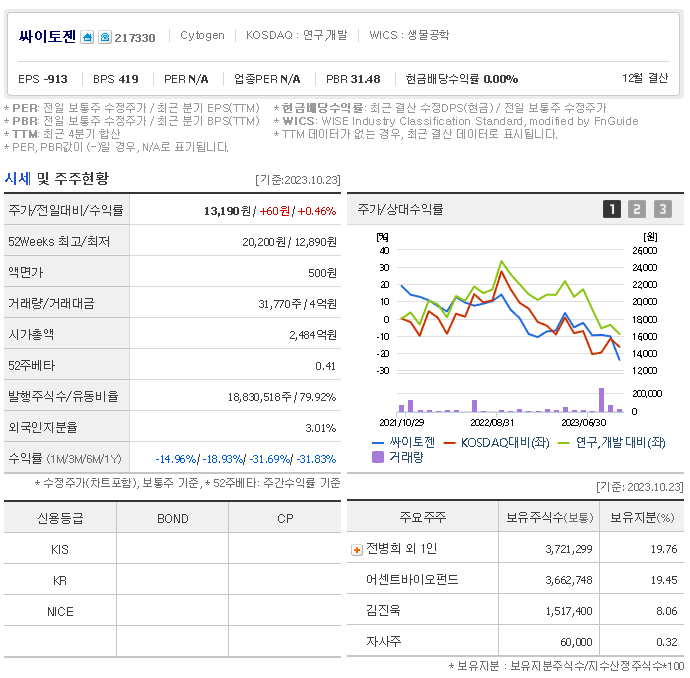Expand the 전병희 외 1인 shareholder row

coord(356,550)
